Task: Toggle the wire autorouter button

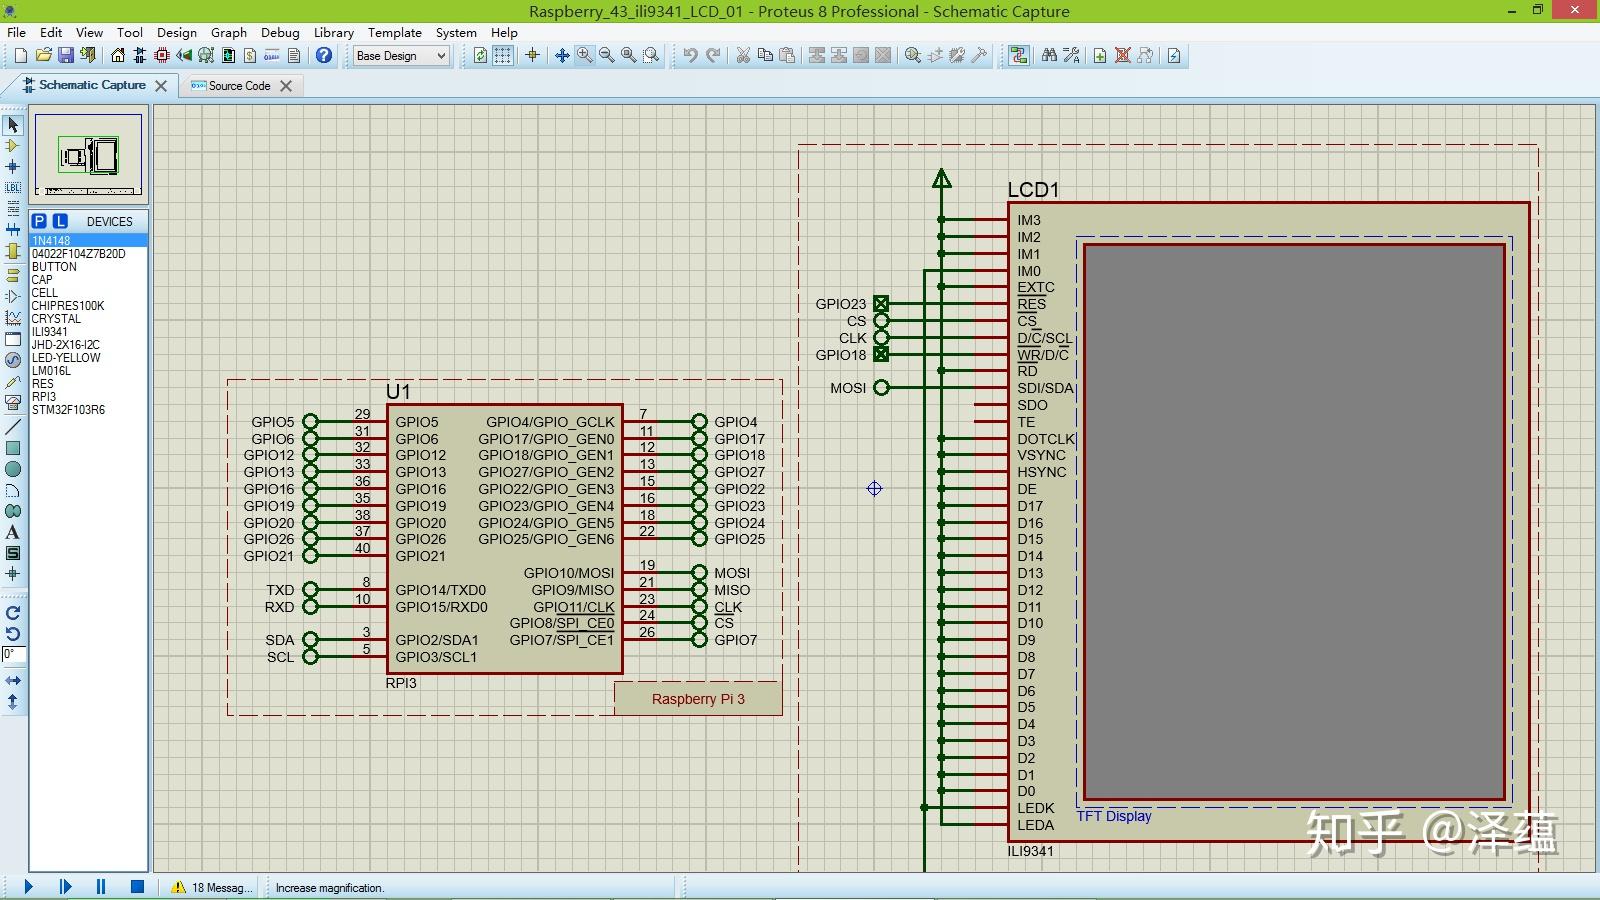Action: (x=1018, y=56)
